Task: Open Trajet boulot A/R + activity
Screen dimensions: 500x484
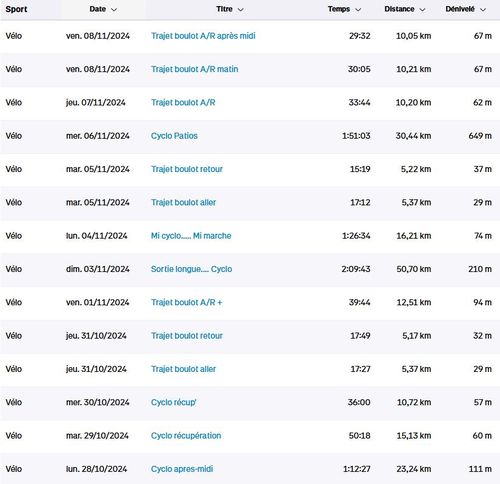Action: [x=186, y=302]
